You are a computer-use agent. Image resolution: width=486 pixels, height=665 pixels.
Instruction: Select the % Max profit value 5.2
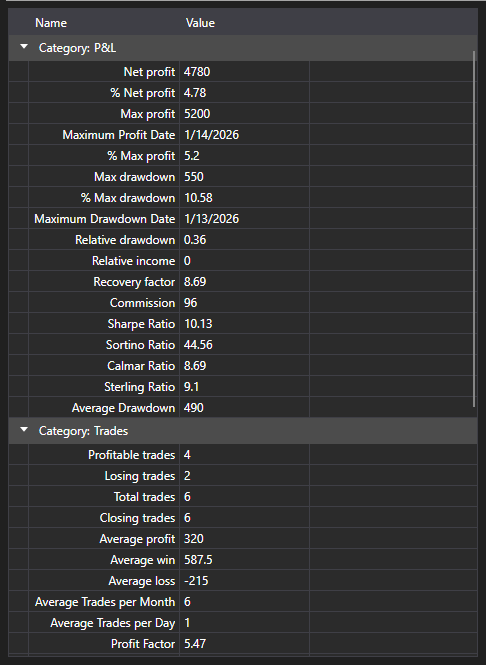tap(191, 156)
